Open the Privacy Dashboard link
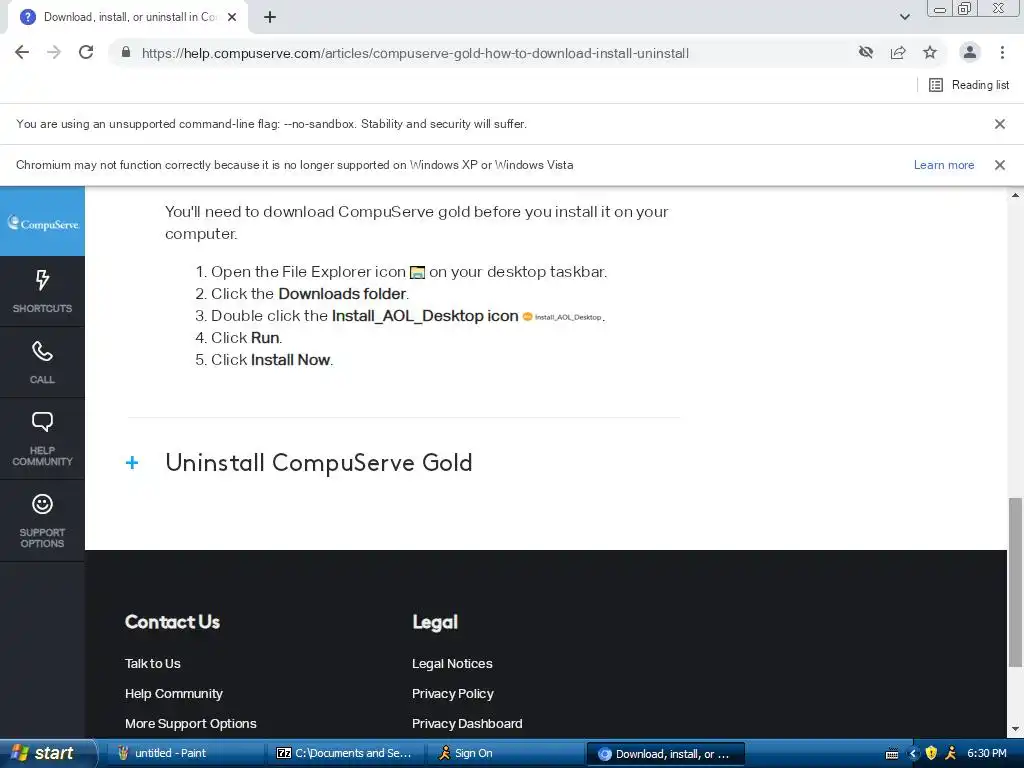The image size is (1024, 768). click(467, 724)
